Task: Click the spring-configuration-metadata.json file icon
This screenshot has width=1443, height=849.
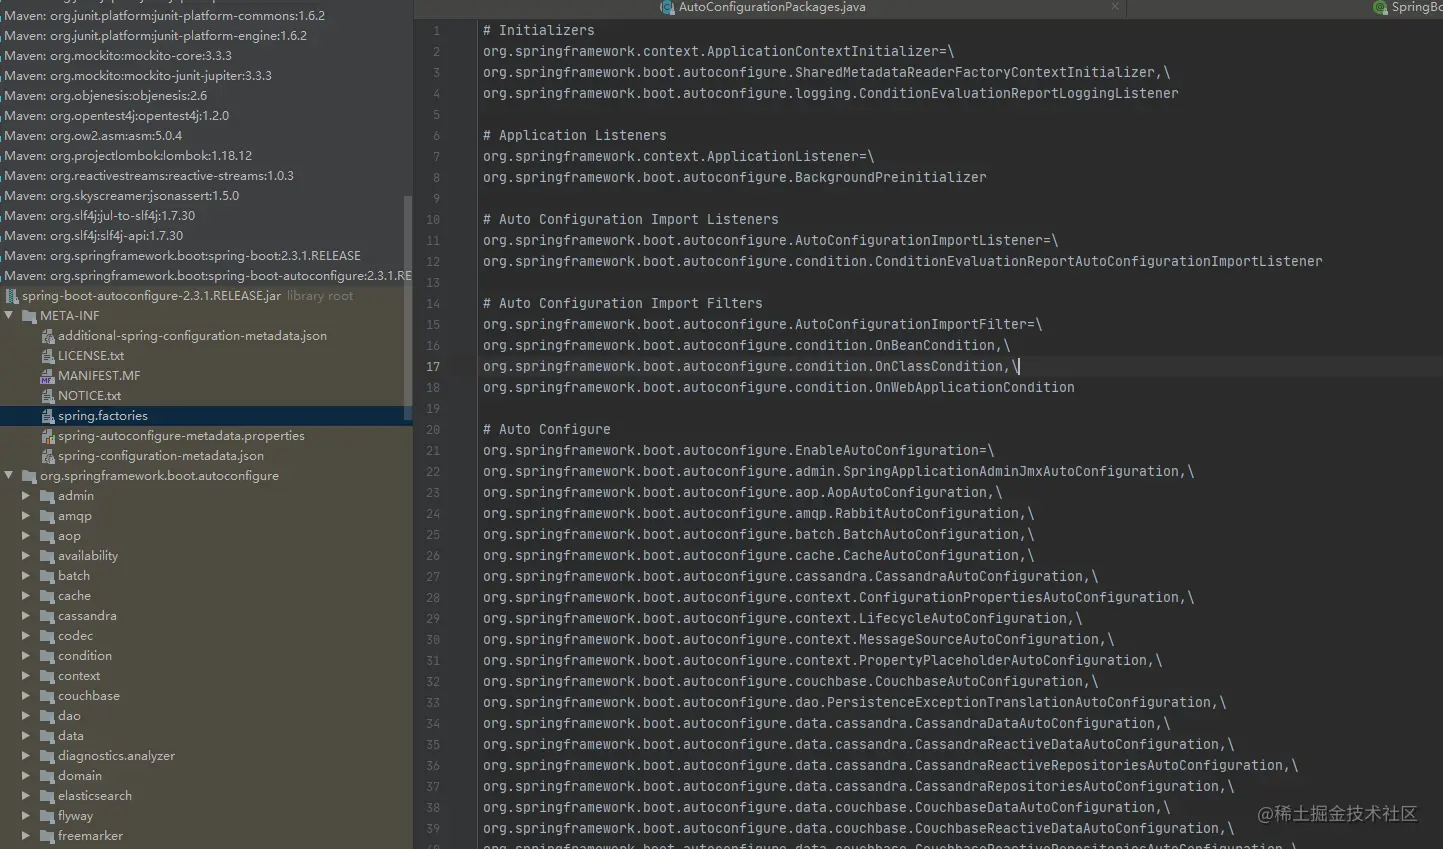Action: pos(47,456)
